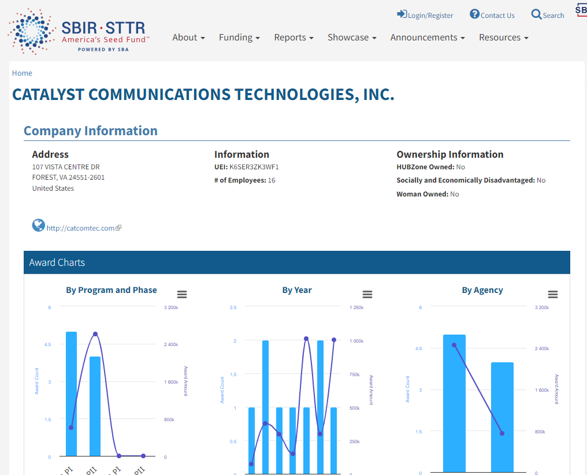Expand the Reports dropdown menu
587x475 pixels.
294,37
